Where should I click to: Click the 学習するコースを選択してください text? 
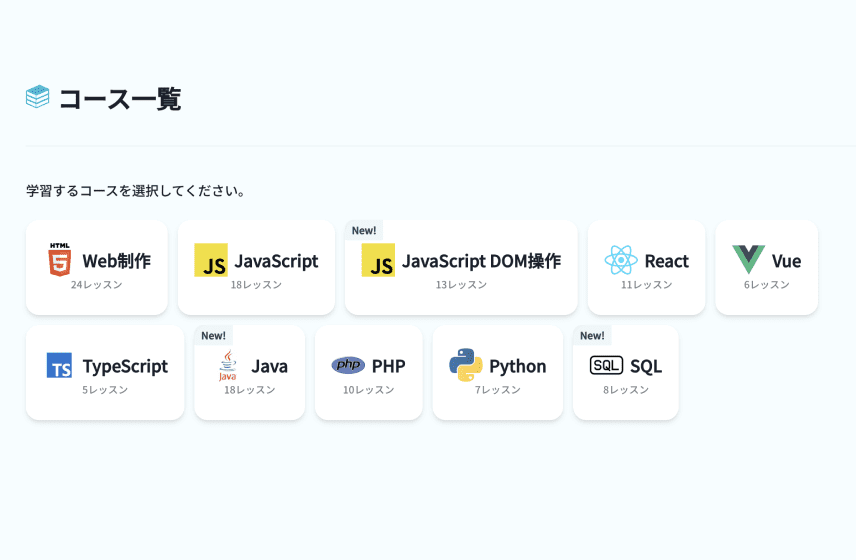[x=136, y=191]
